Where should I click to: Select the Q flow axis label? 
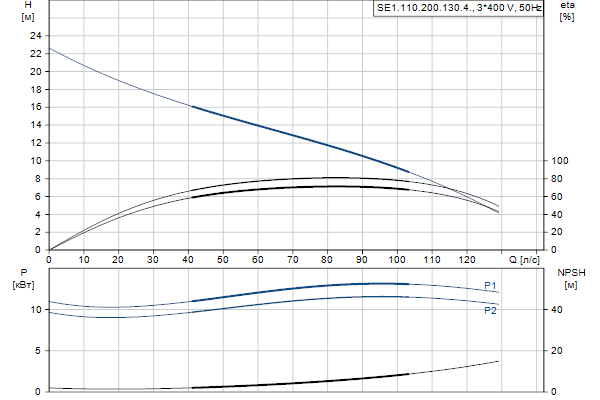click(x=517, y=260)
